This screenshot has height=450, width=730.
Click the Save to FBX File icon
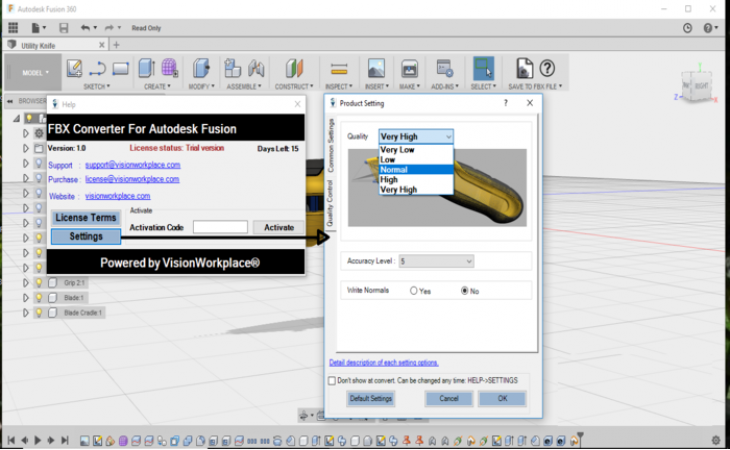[524, 68]
